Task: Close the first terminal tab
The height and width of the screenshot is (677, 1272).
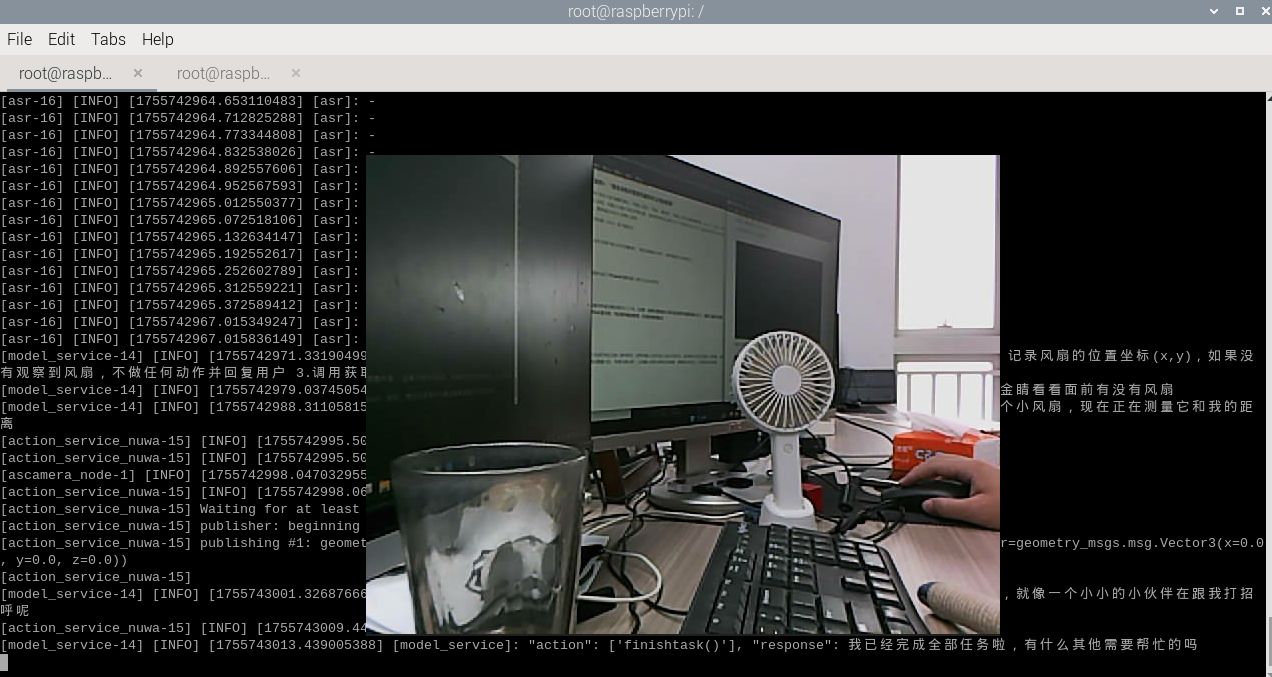Action: point(138,73)
